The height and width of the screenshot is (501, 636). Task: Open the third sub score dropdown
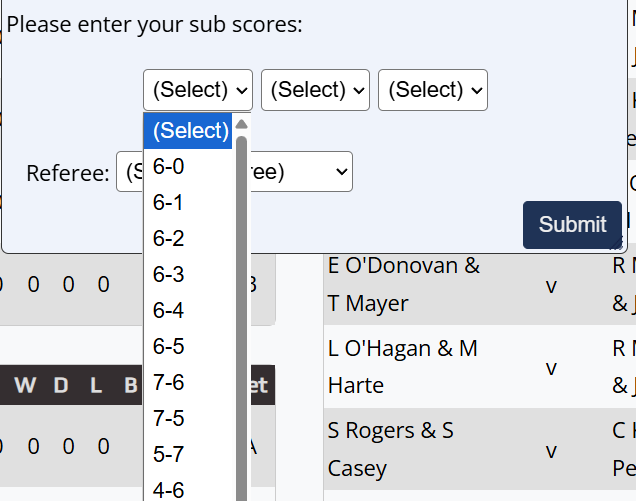[433, 90]
